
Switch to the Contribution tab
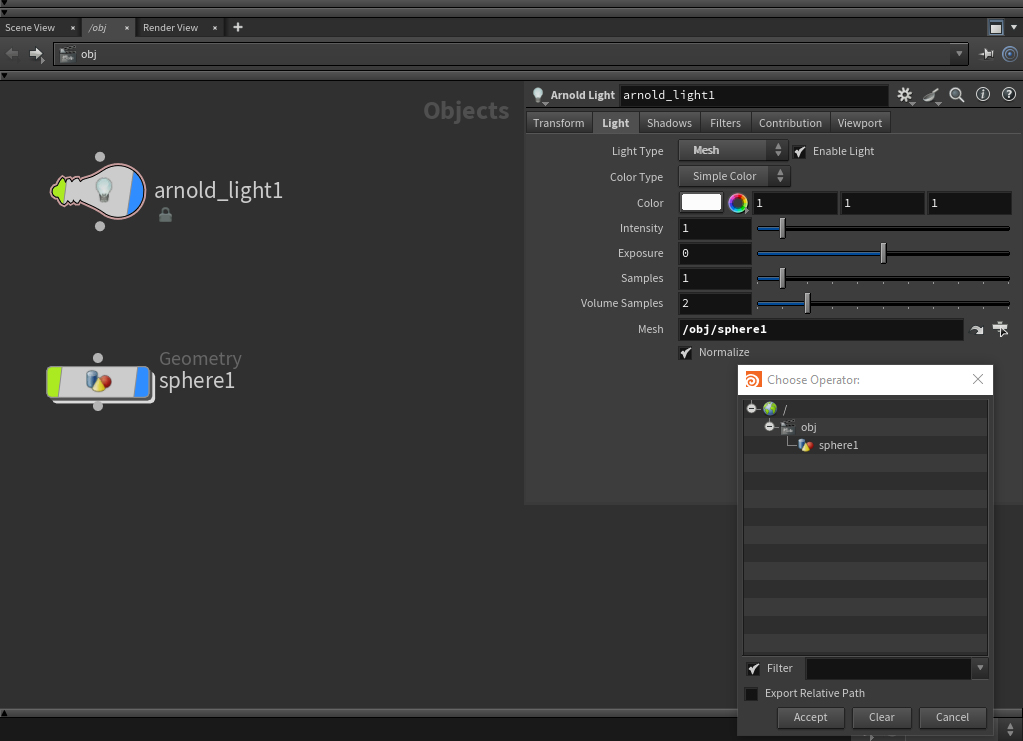tap(790, 123)
